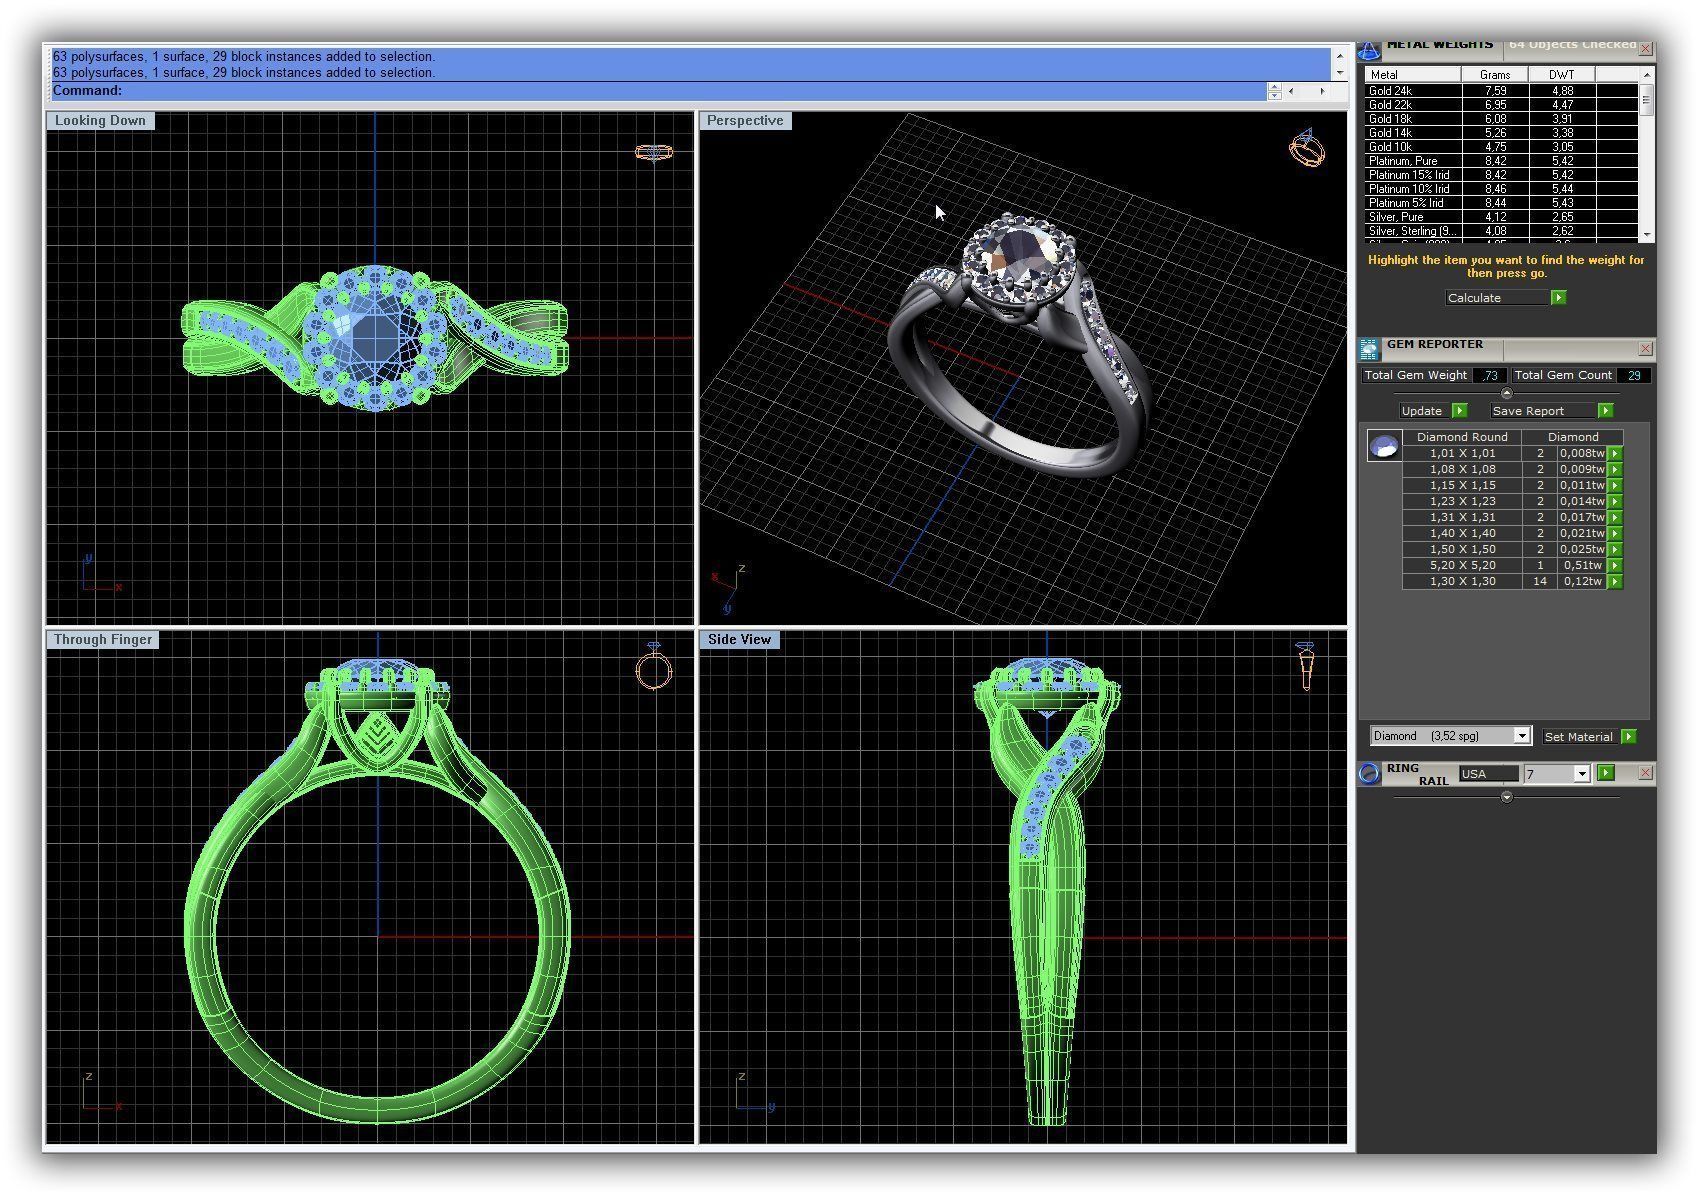Click the Through Finger viewport ring icon
The height and width of the screenshot is (1196, 1699).
point(654,667)
